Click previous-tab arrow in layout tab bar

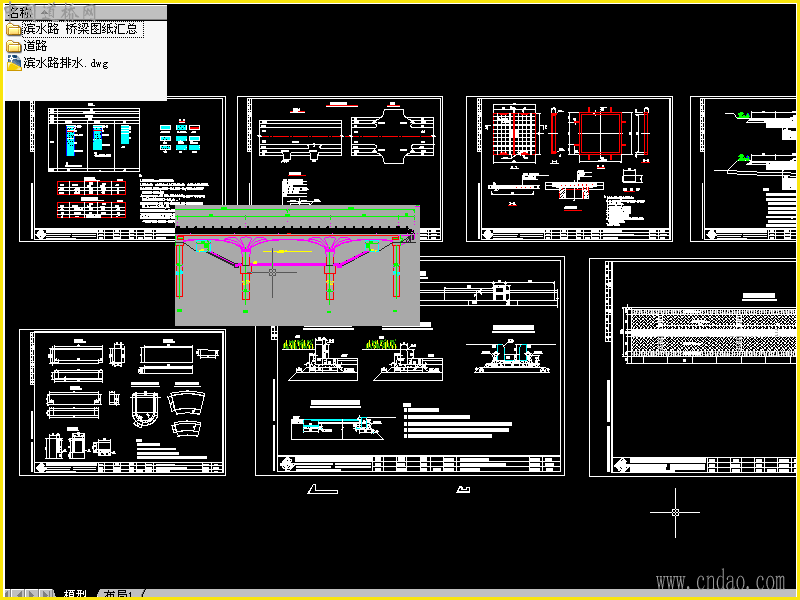coord(20,593)
